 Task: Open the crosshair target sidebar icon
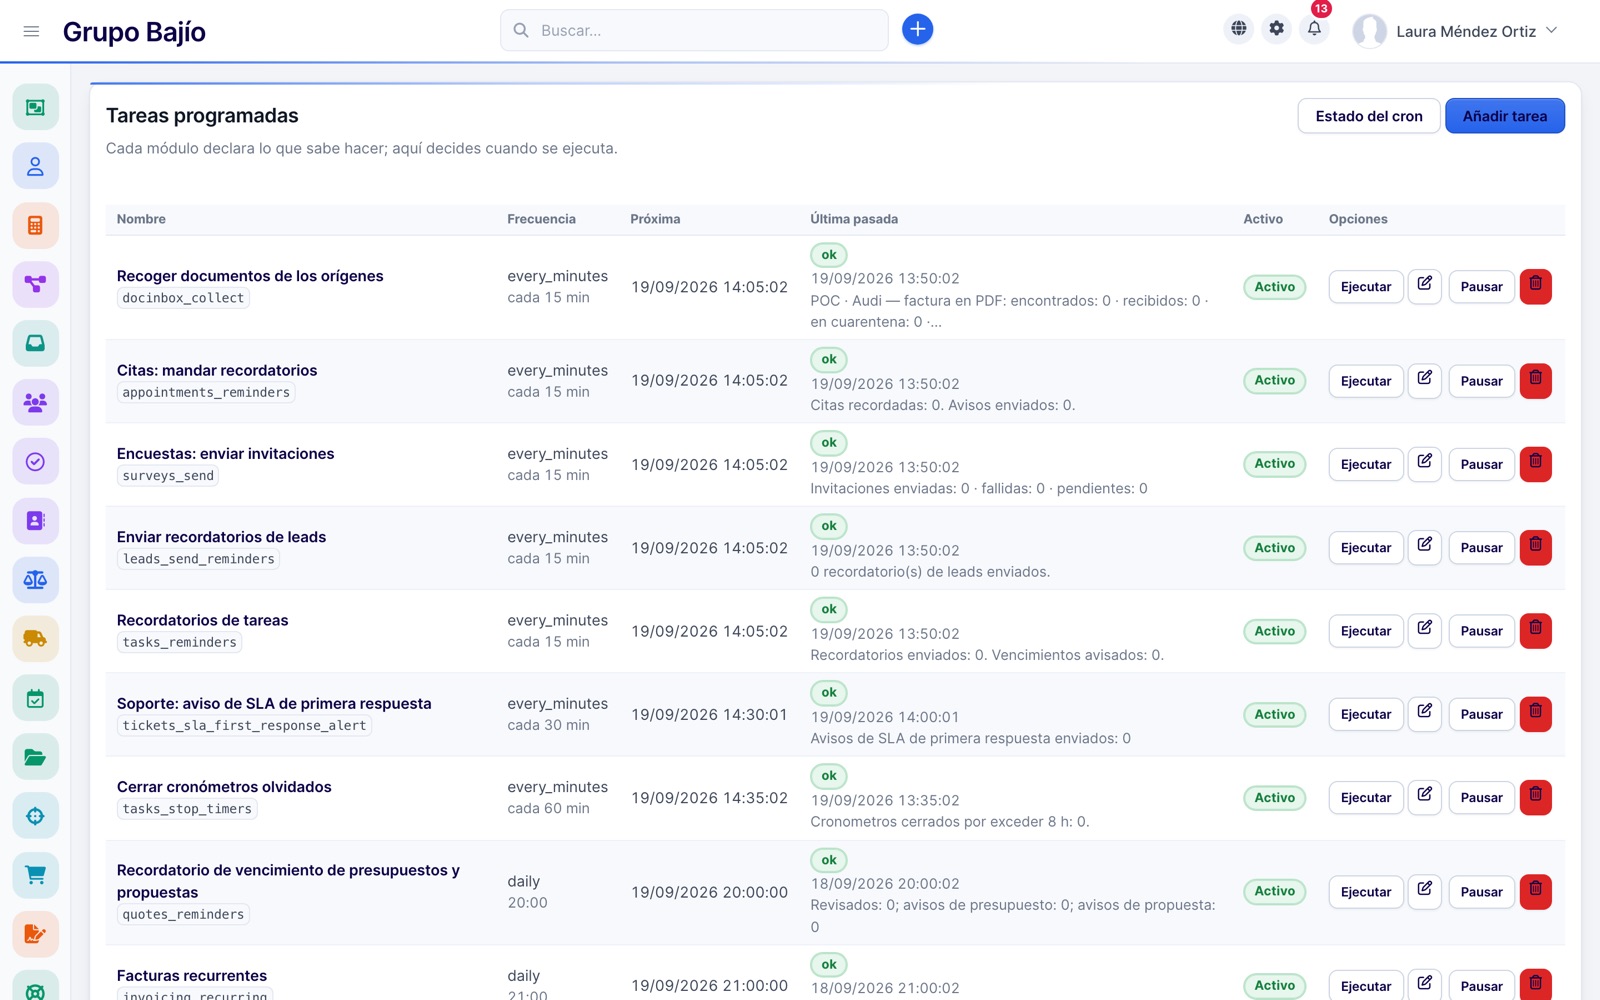[x=35, y=816]
